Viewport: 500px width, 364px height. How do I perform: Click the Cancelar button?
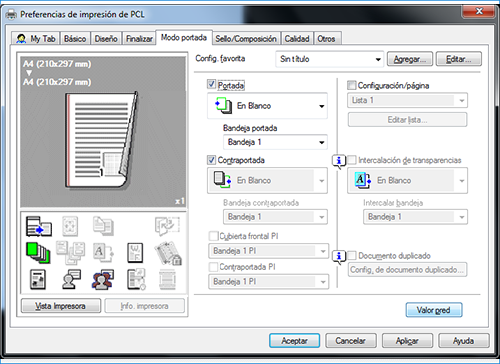coord(351,341)
